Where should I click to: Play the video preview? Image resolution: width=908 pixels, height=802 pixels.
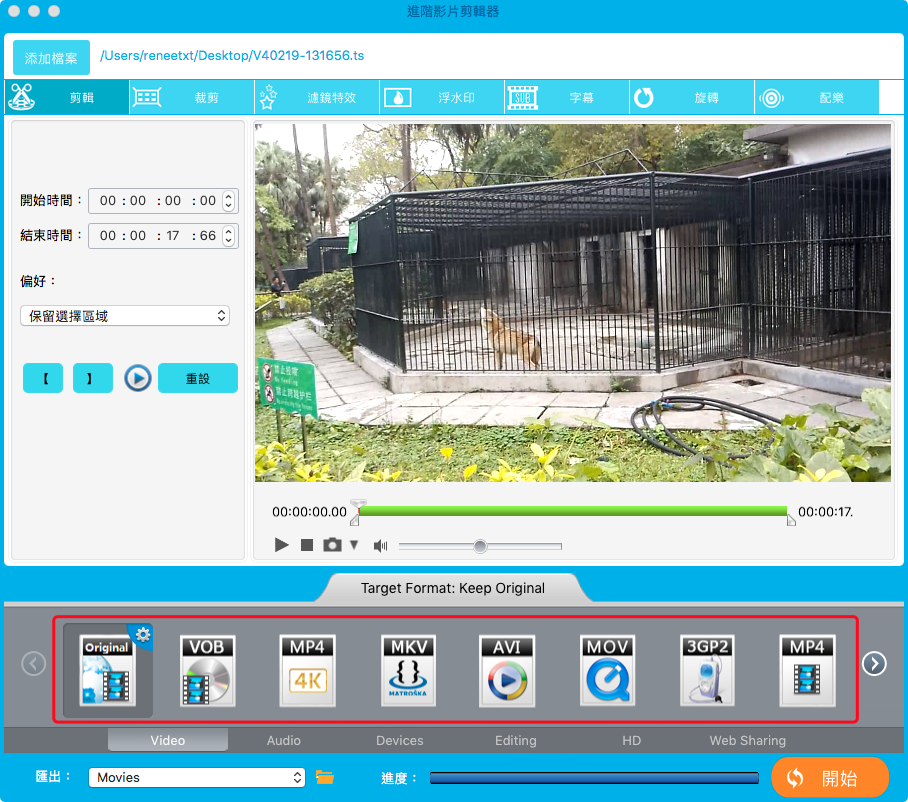coord(281,545)
